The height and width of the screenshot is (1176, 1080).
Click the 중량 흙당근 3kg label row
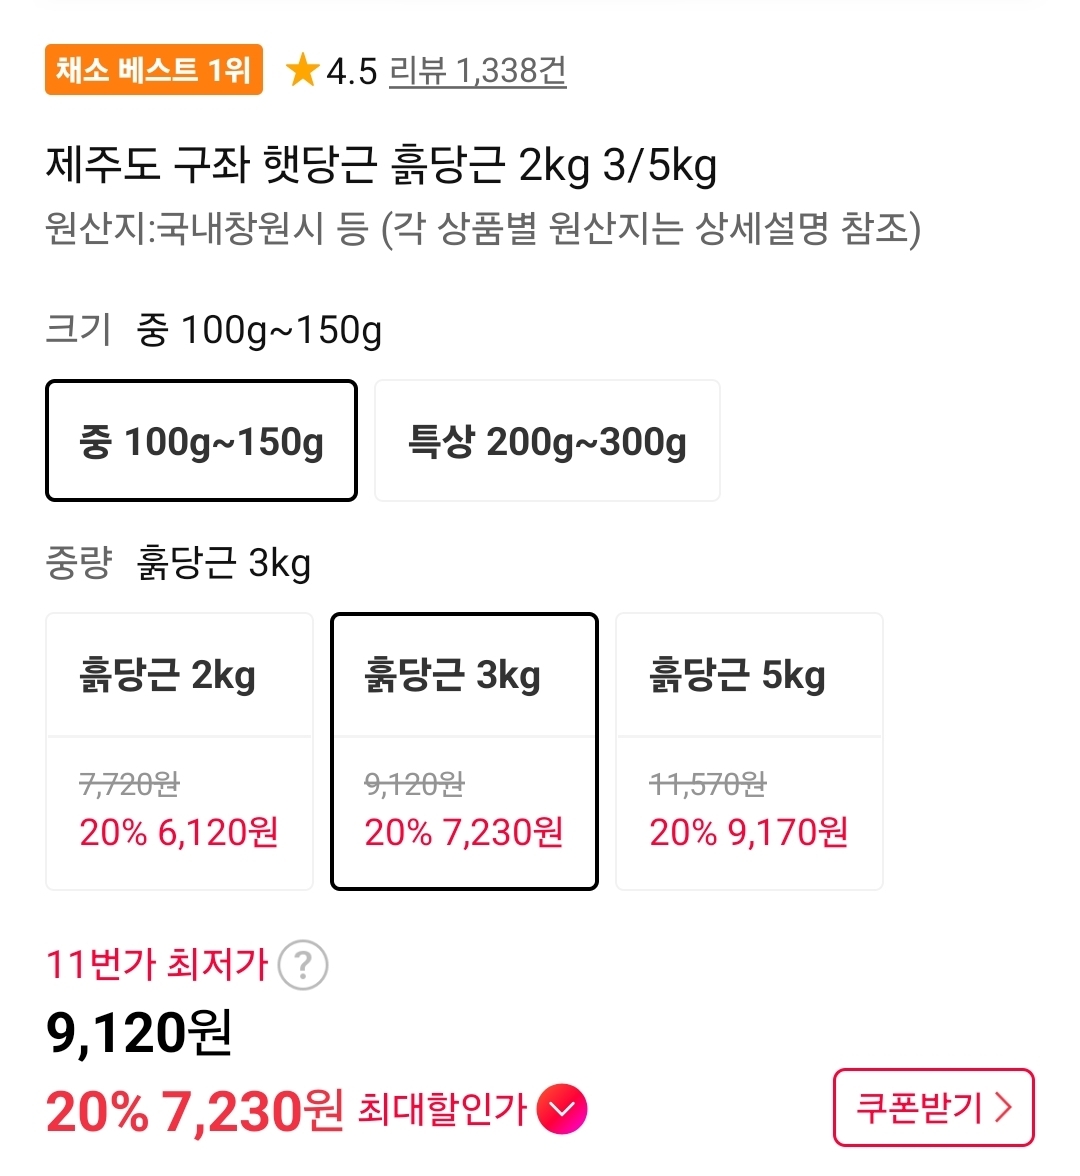[x=178, y=563]
